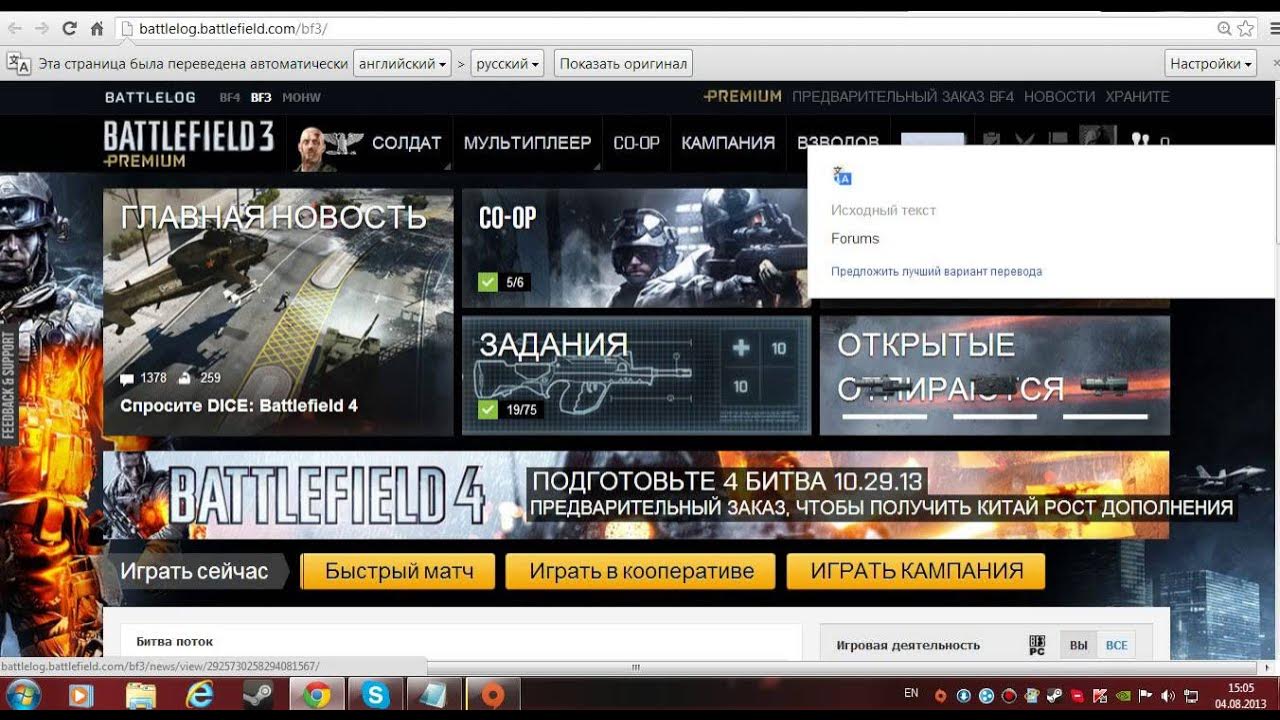Click the Google Translate icon in popup

(842, 177)
